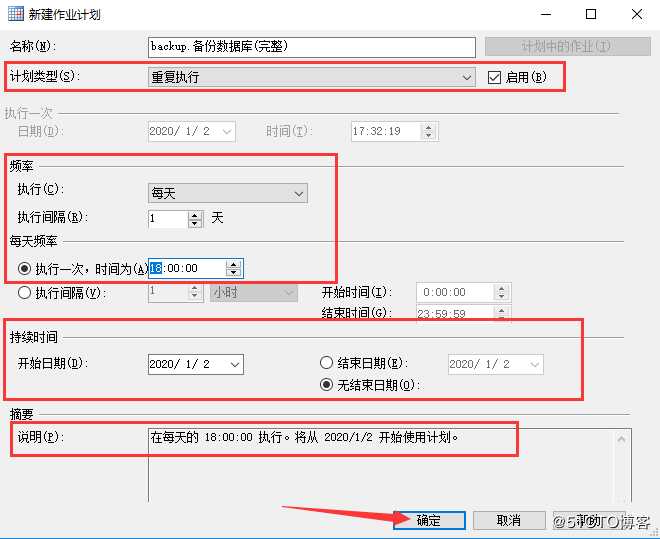Toggle the 启用 checkbox

[x=494, y=77]
